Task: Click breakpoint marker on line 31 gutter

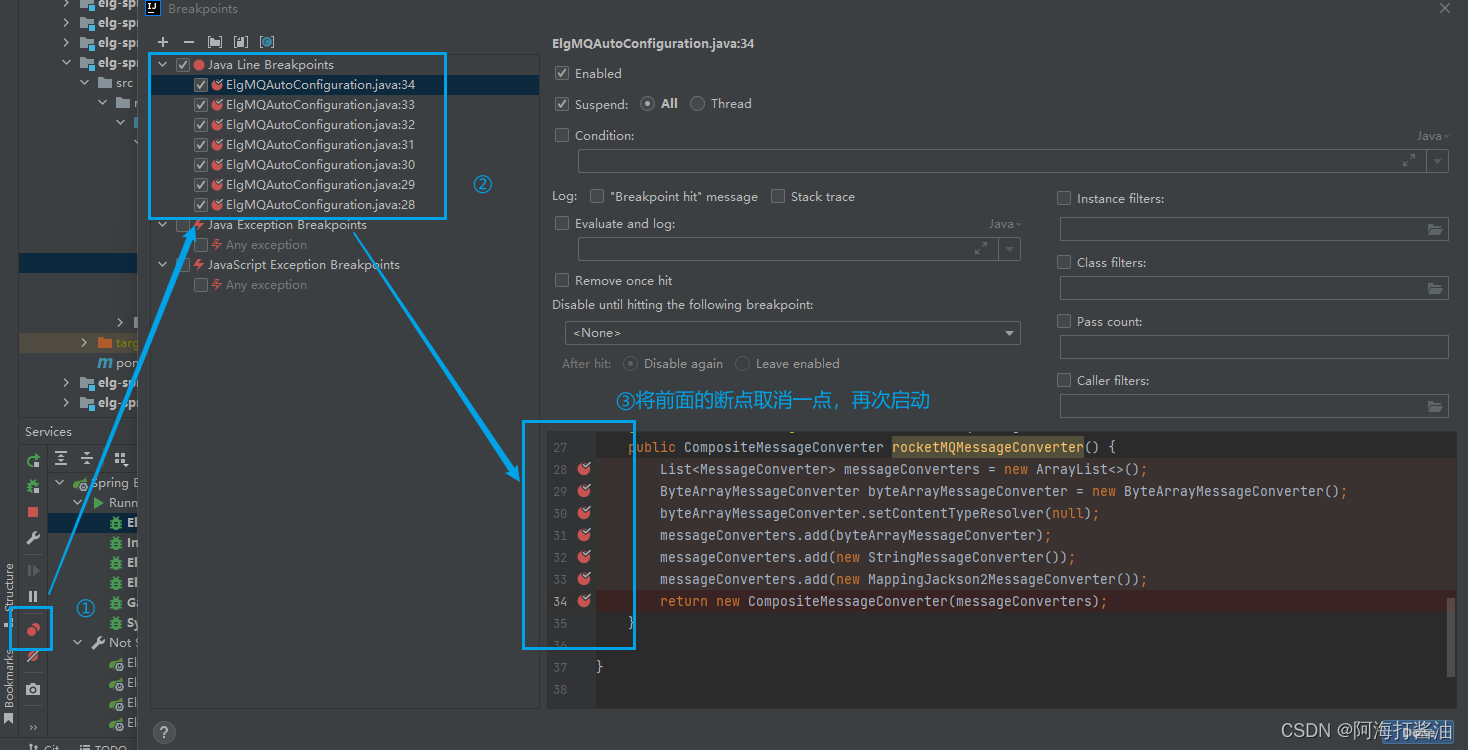Action: pos(584,534)
